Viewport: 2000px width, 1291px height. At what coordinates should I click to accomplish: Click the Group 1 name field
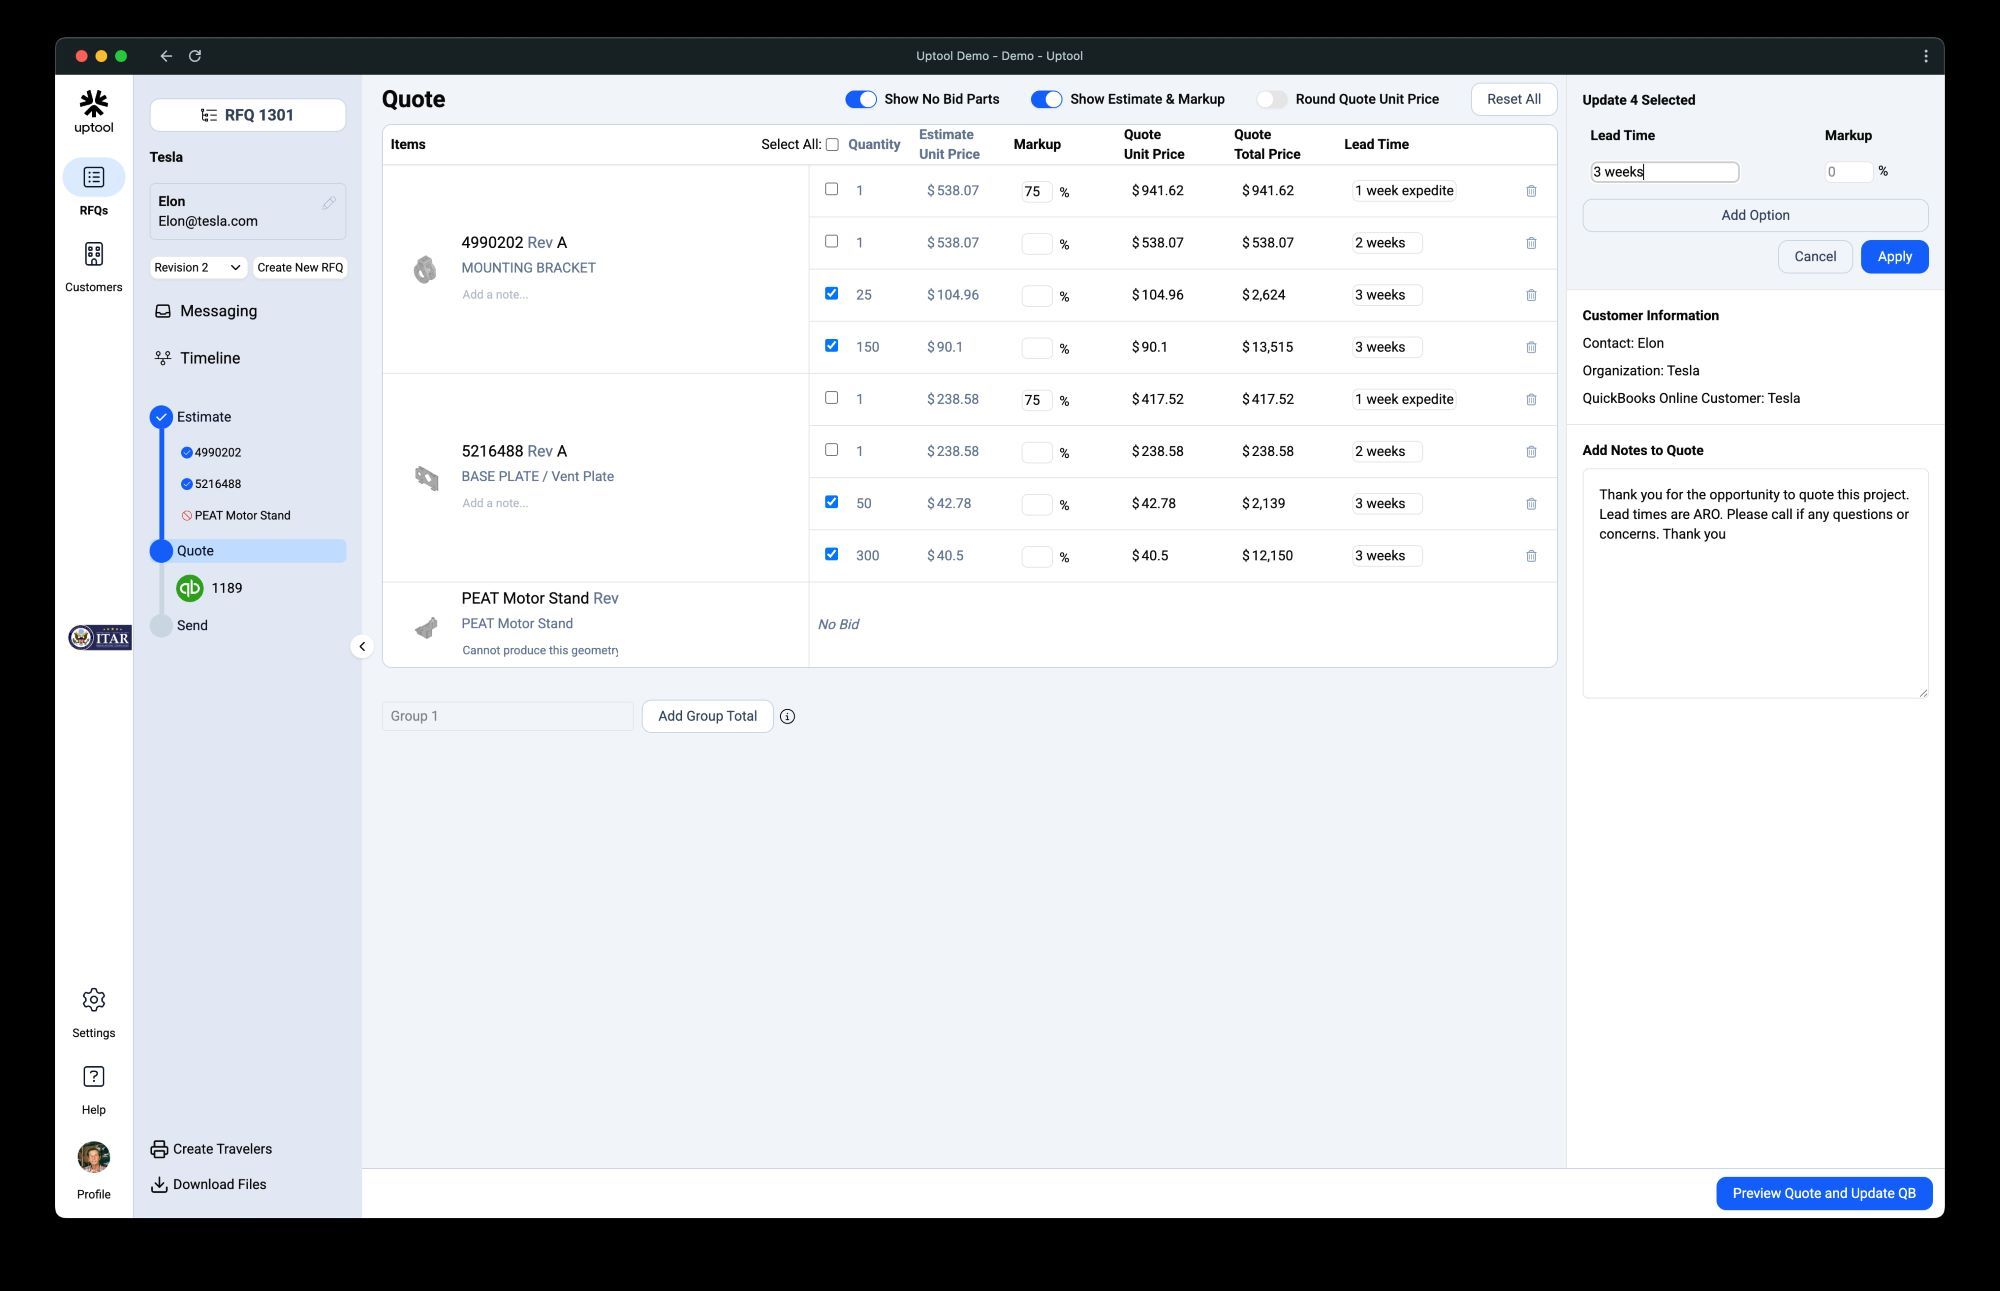pyautogui.click(x=507, y=716)
